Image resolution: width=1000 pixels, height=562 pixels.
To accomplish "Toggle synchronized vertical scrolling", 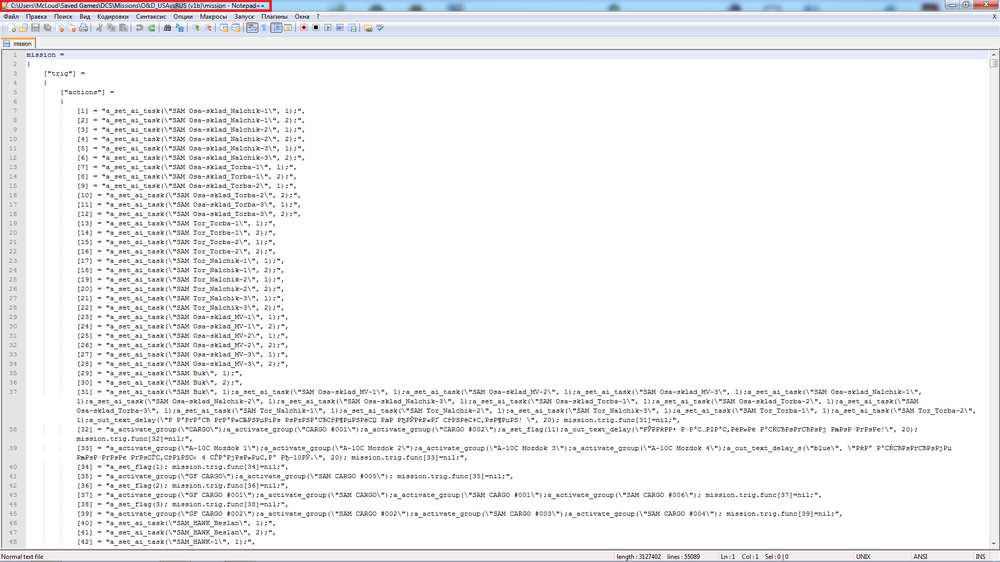I will pos(224,28).
